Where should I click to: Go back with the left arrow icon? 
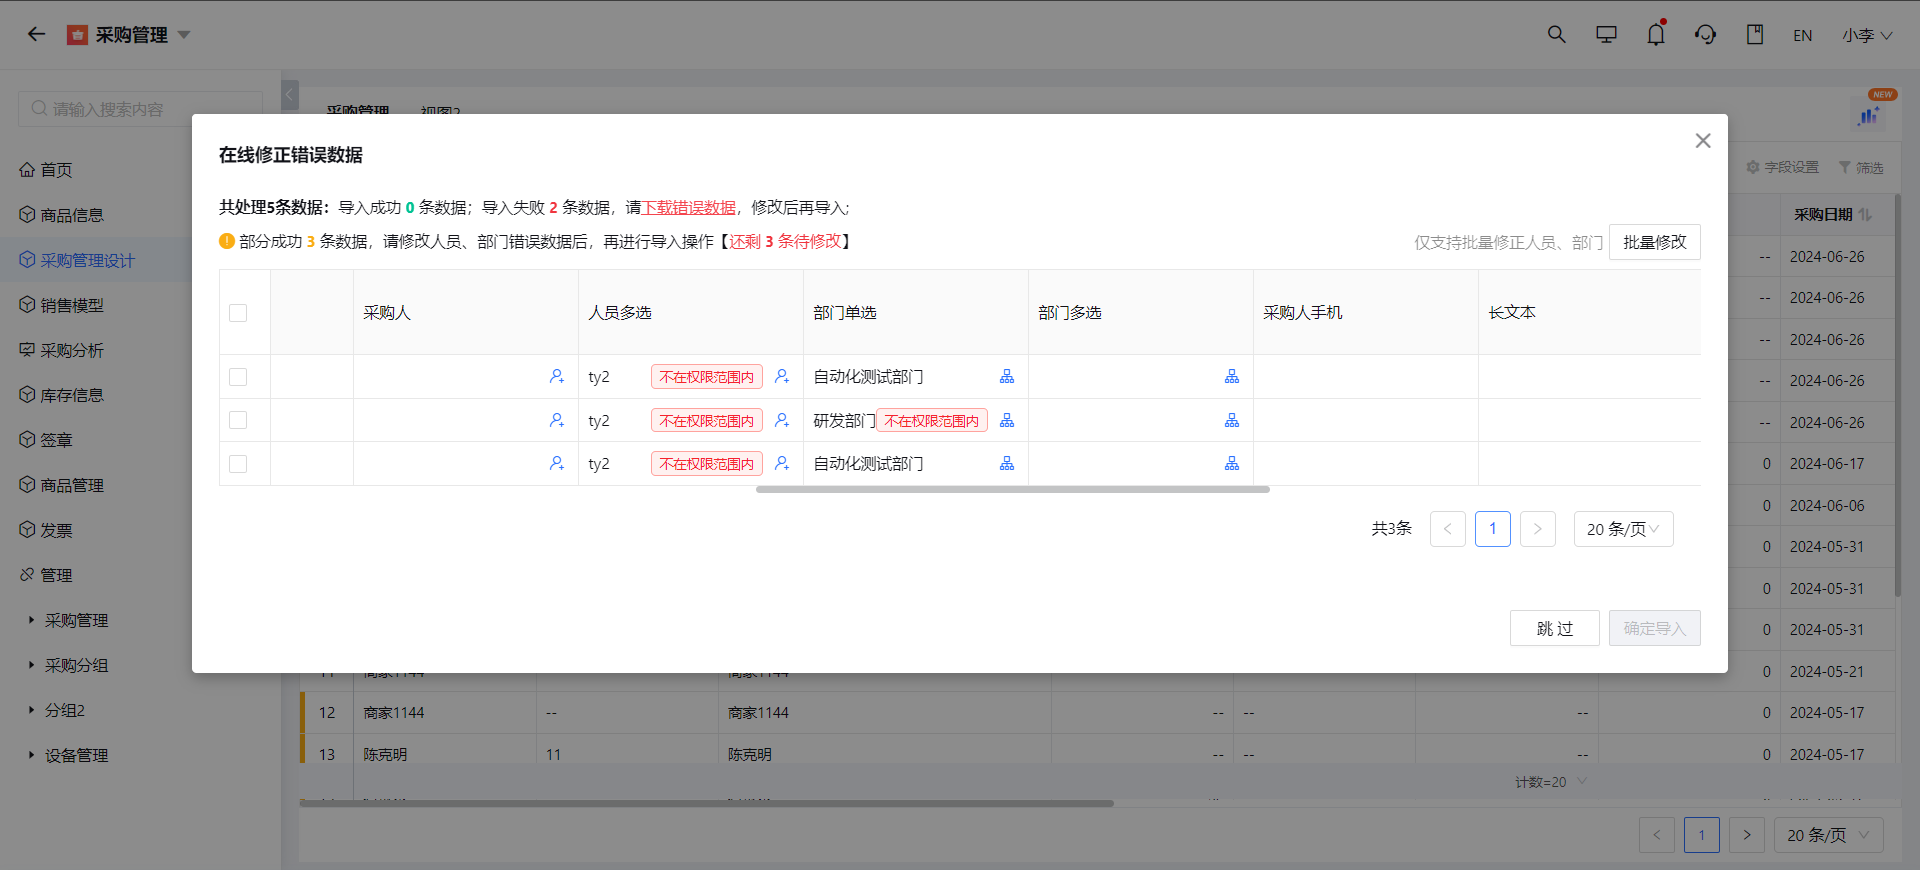tap(37, 34)
